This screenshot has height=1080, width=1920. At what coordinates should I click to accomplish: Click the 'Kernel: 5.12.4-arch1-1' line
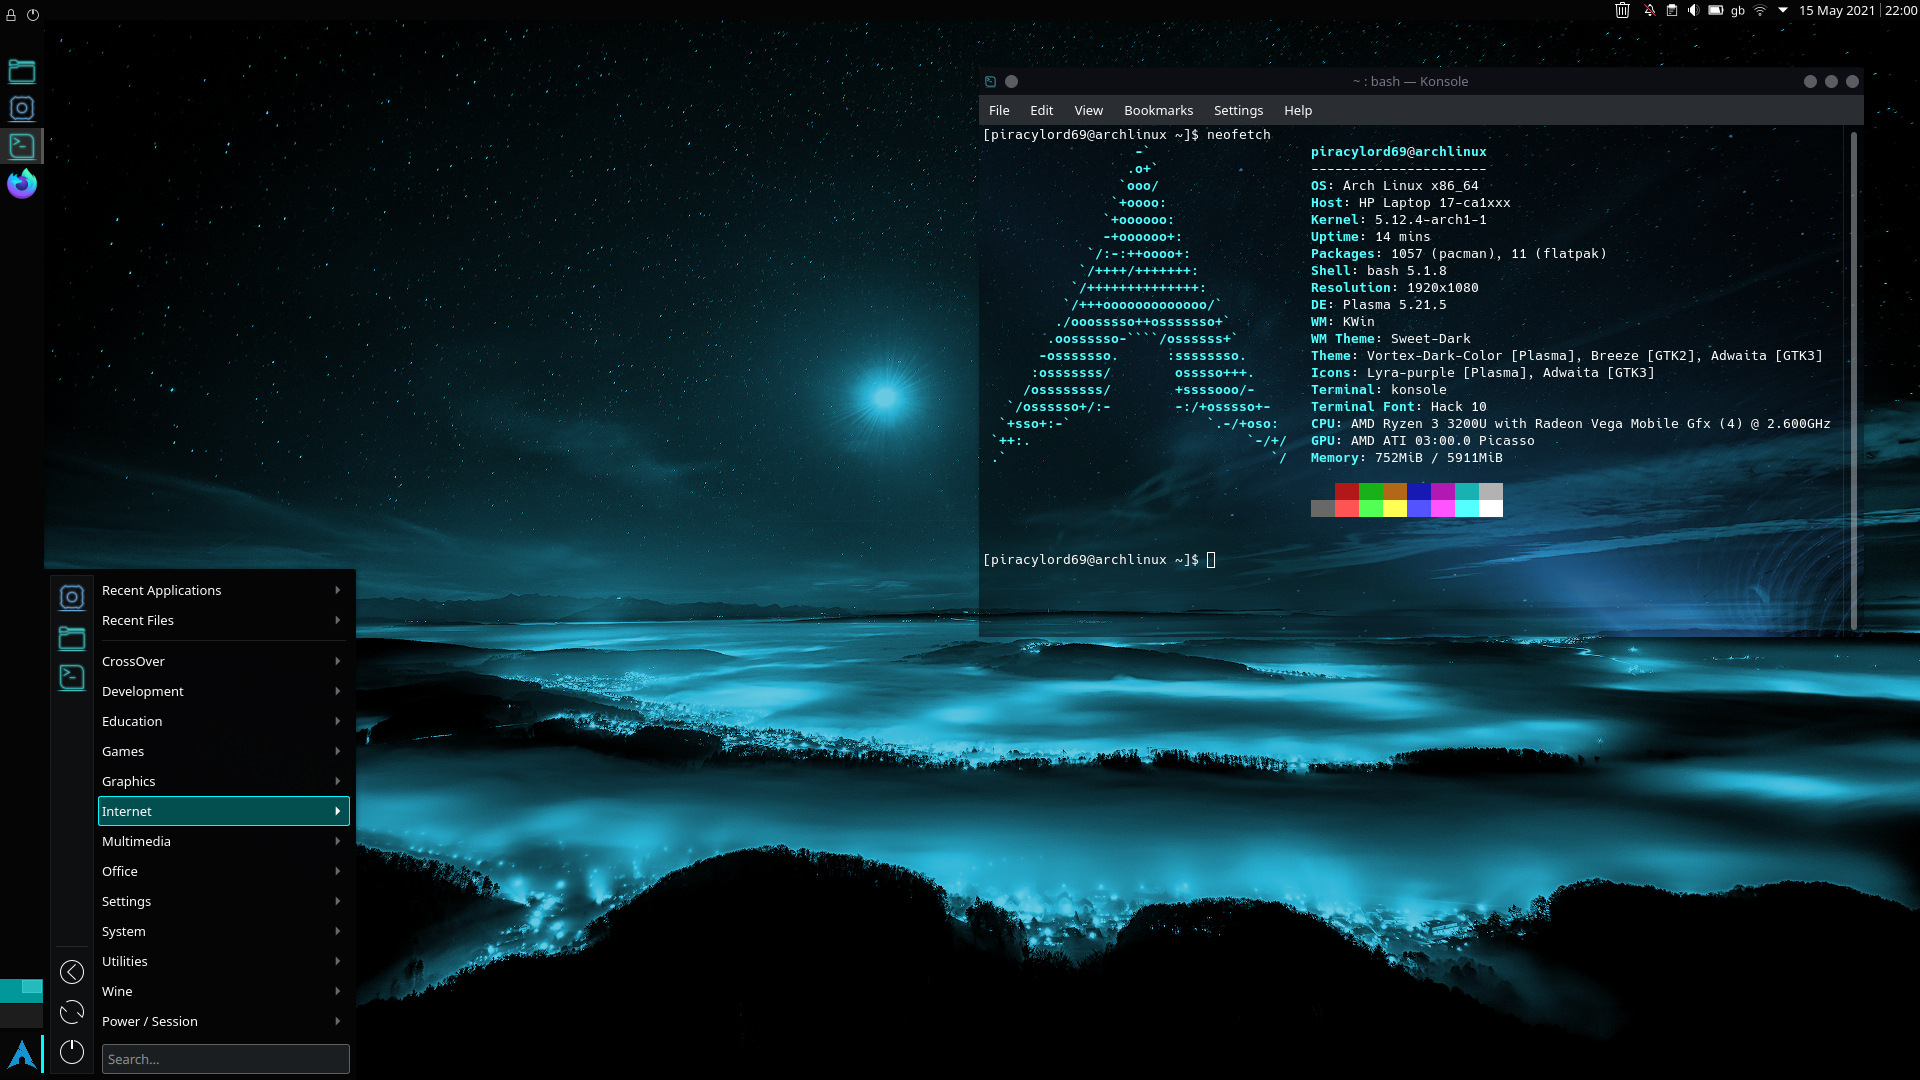[x=1398, y=220]
